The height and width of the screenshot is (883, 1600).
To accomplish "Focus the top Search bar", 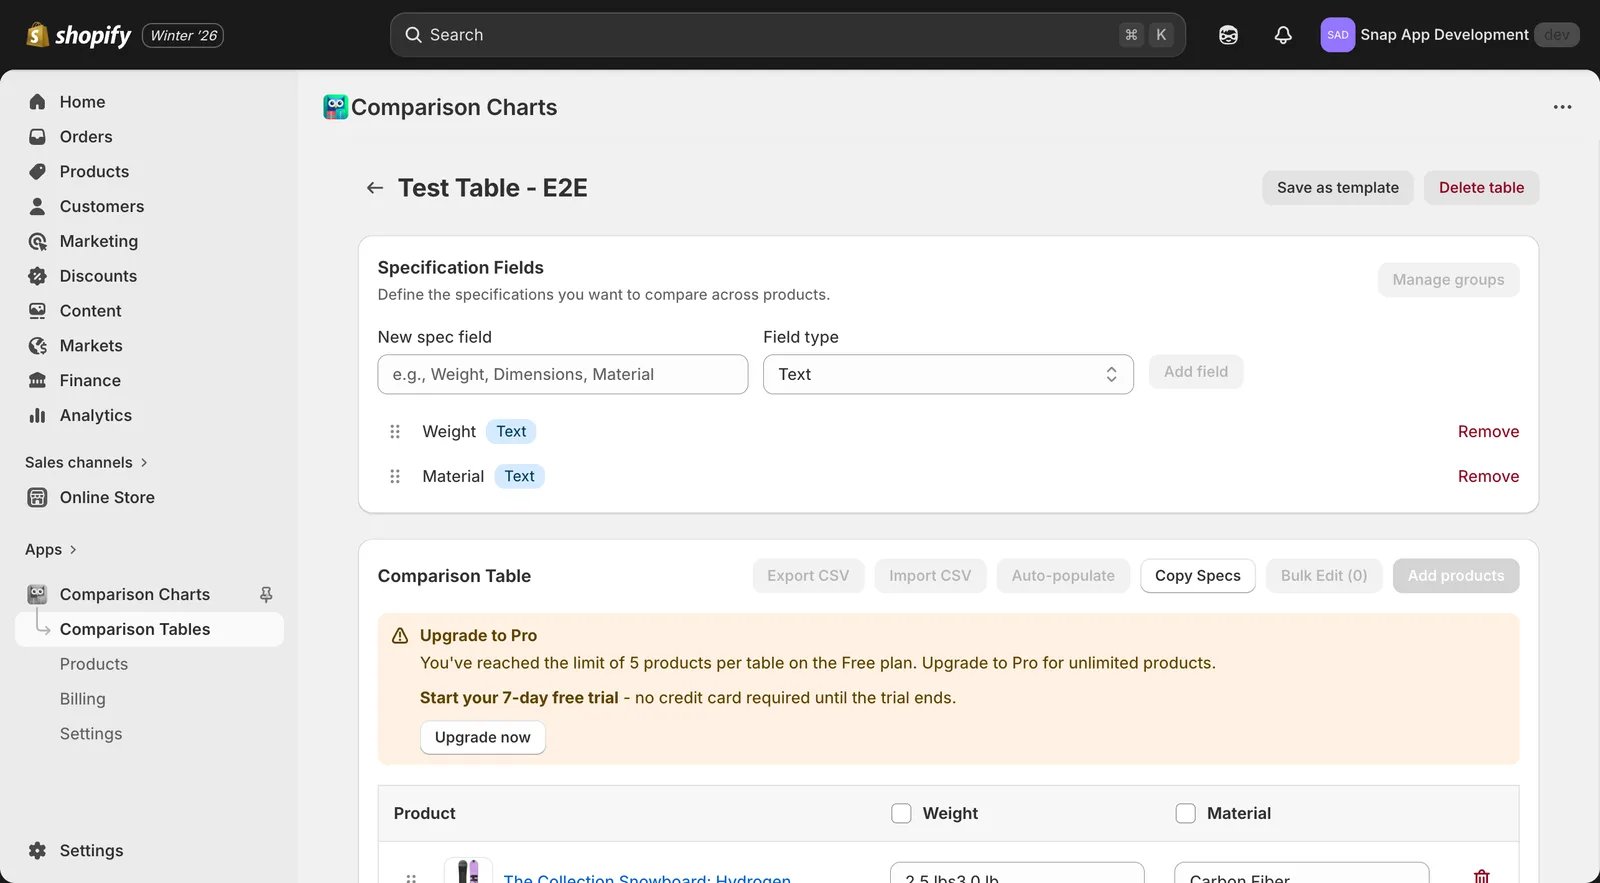I will click(788, 35).
